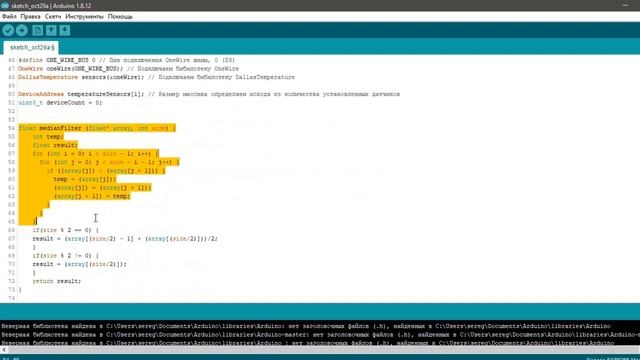Click the outer 'for (int i = 0' loop line
Image resolution: width=640 pixels, height=360 pixels.
96,154
